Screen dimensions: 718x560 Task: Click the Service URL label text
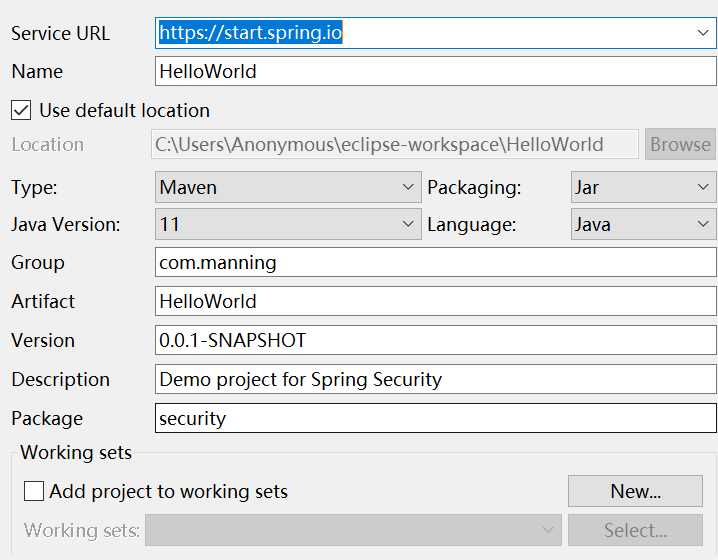pyautogui.click(x=60, y=33)
